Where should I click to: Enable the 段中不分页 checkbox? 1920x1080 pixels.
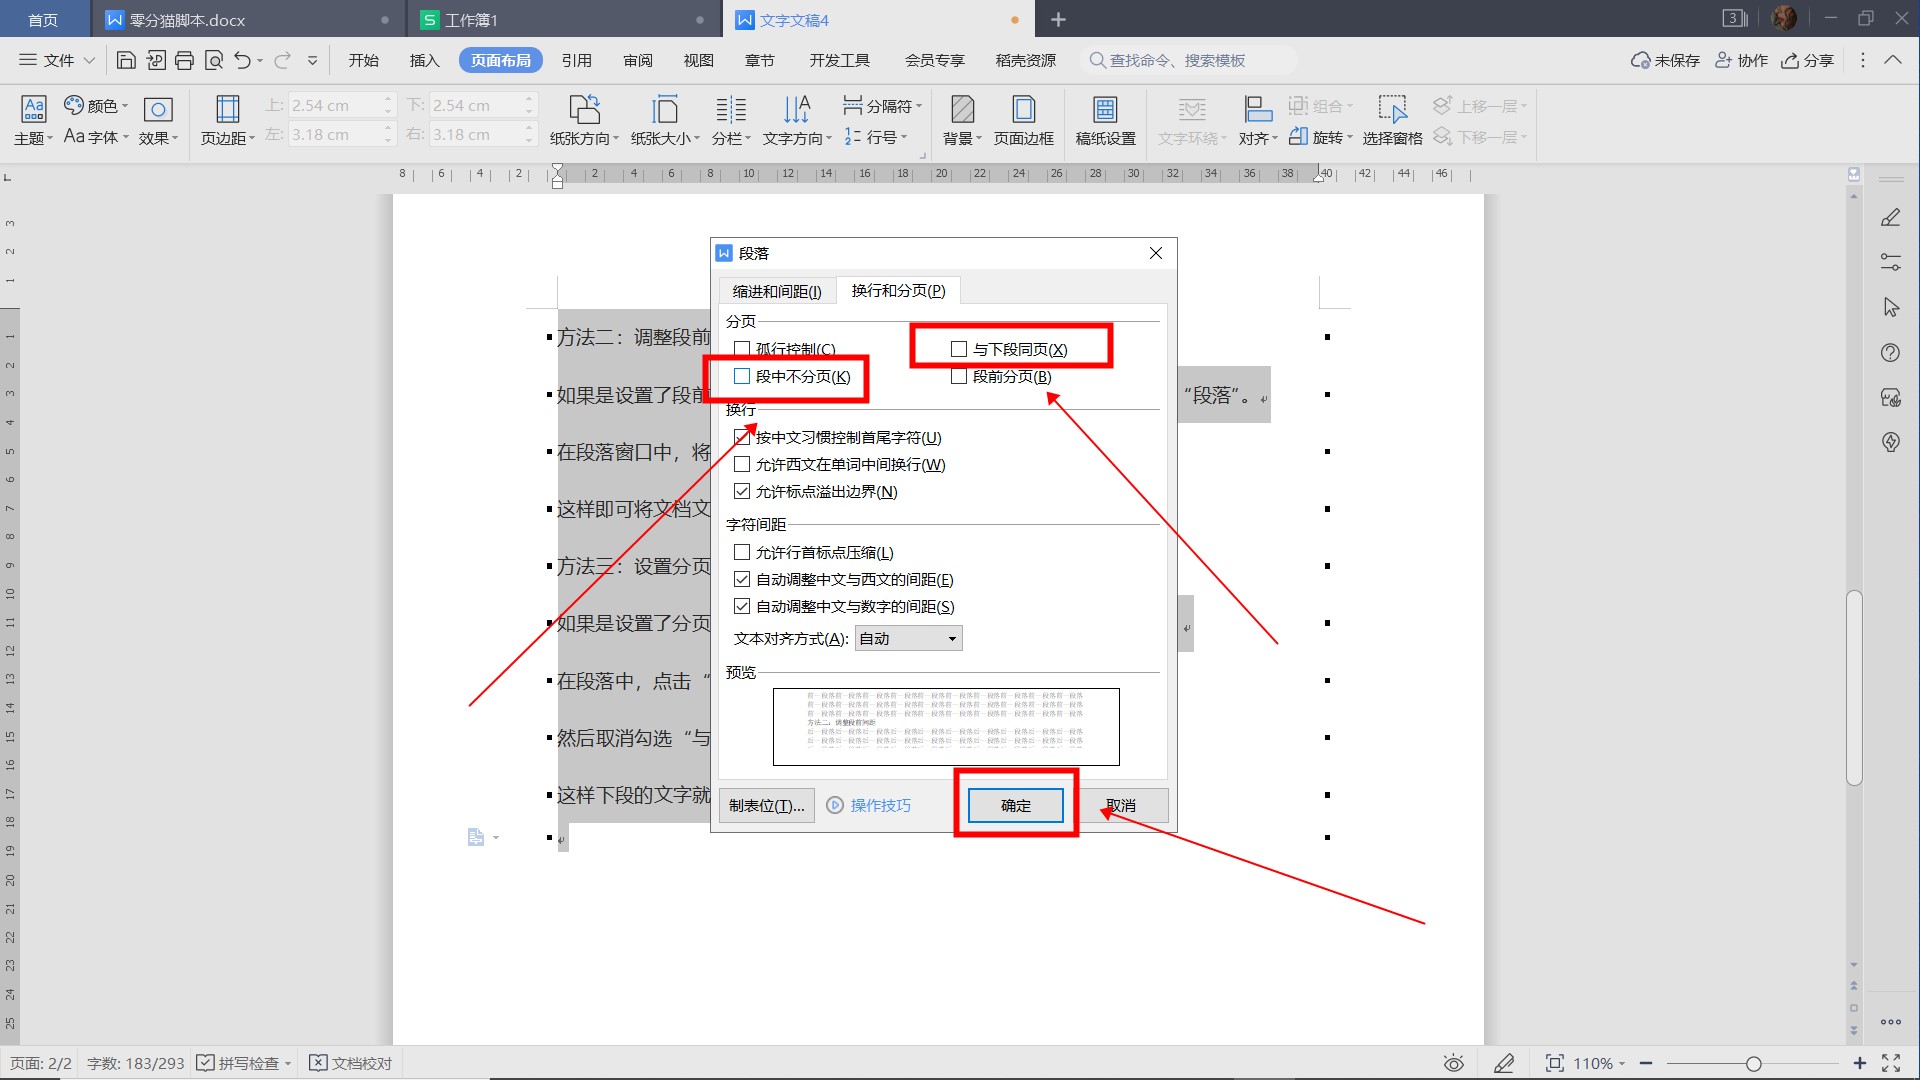742,377
